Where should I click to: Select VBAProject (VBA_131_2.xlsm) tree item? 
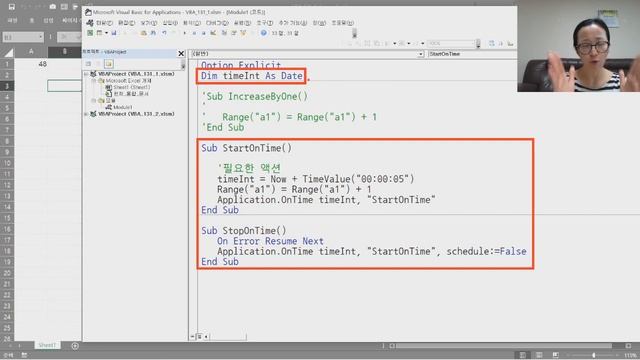pyautogui.click(x=136, y=114)
